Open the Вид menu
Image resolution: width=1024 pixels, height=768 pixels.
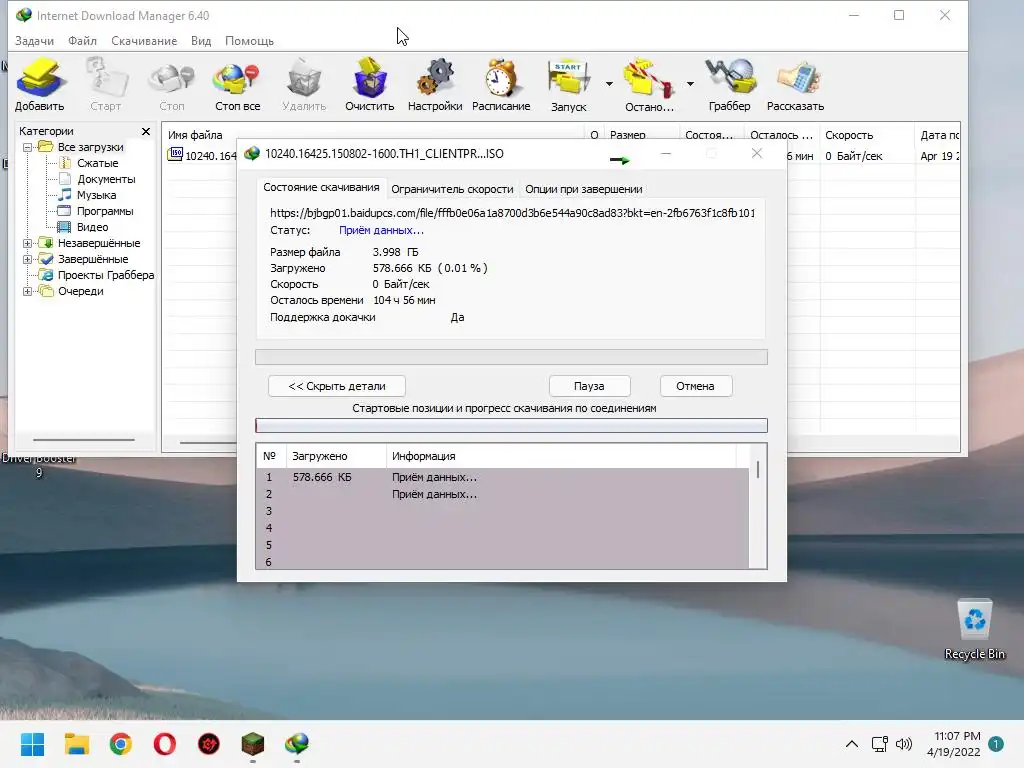point(201,40)
